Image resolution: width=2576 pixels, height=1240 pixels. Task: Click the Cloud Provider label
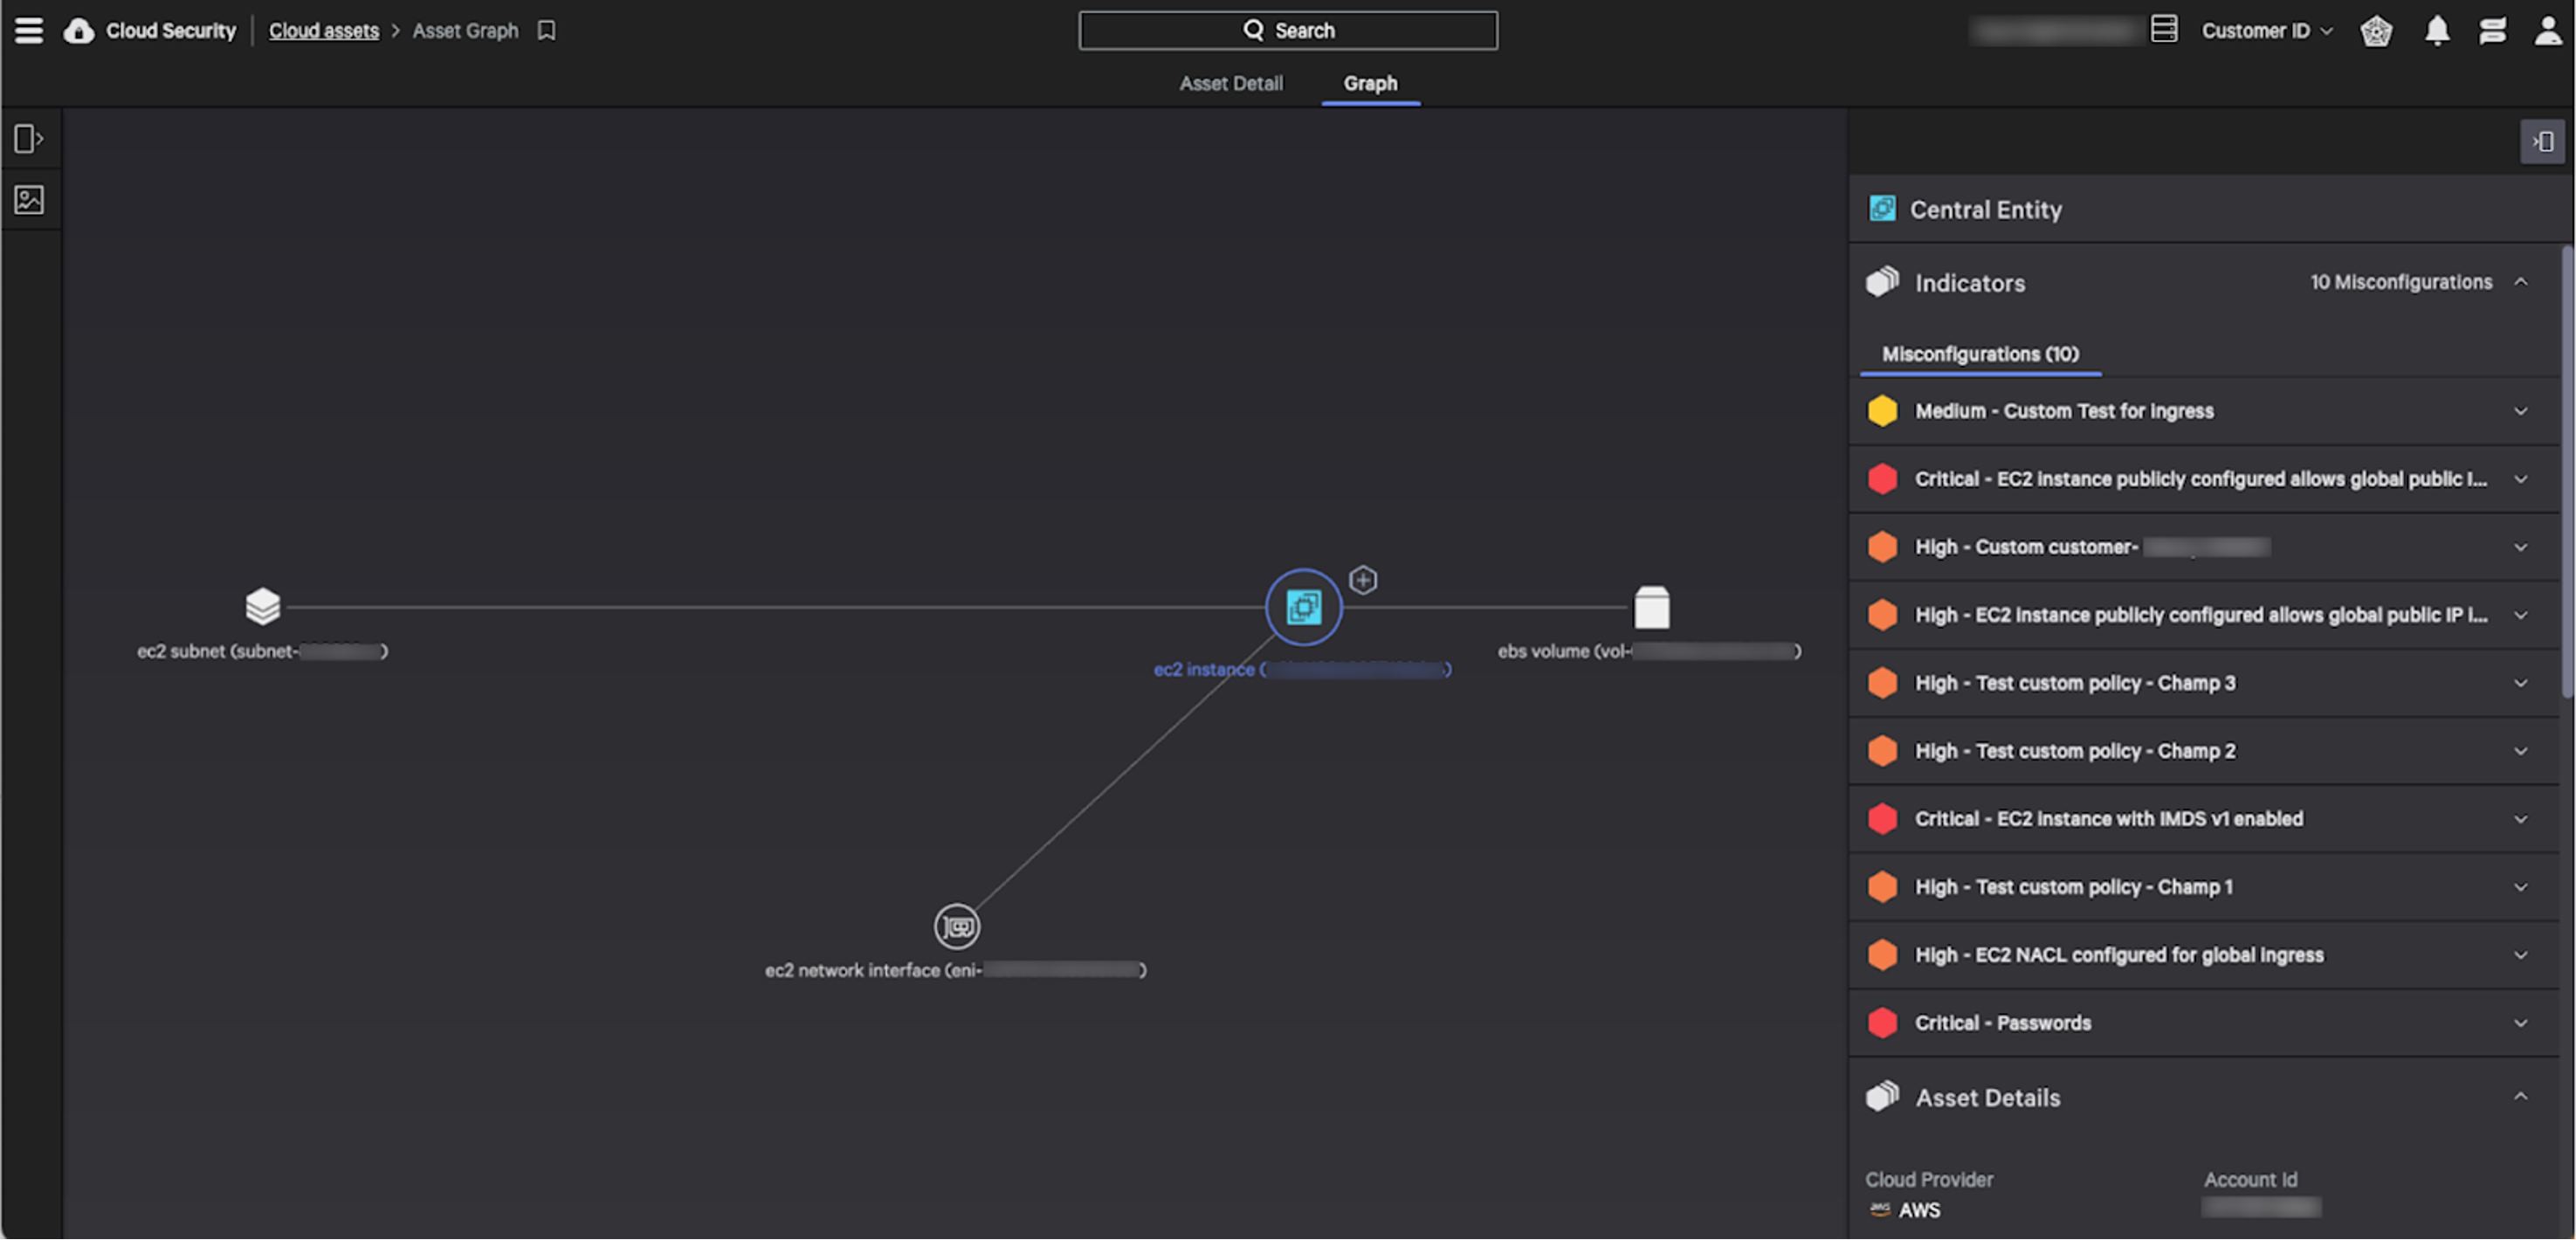click(x=1929, y=1179)
